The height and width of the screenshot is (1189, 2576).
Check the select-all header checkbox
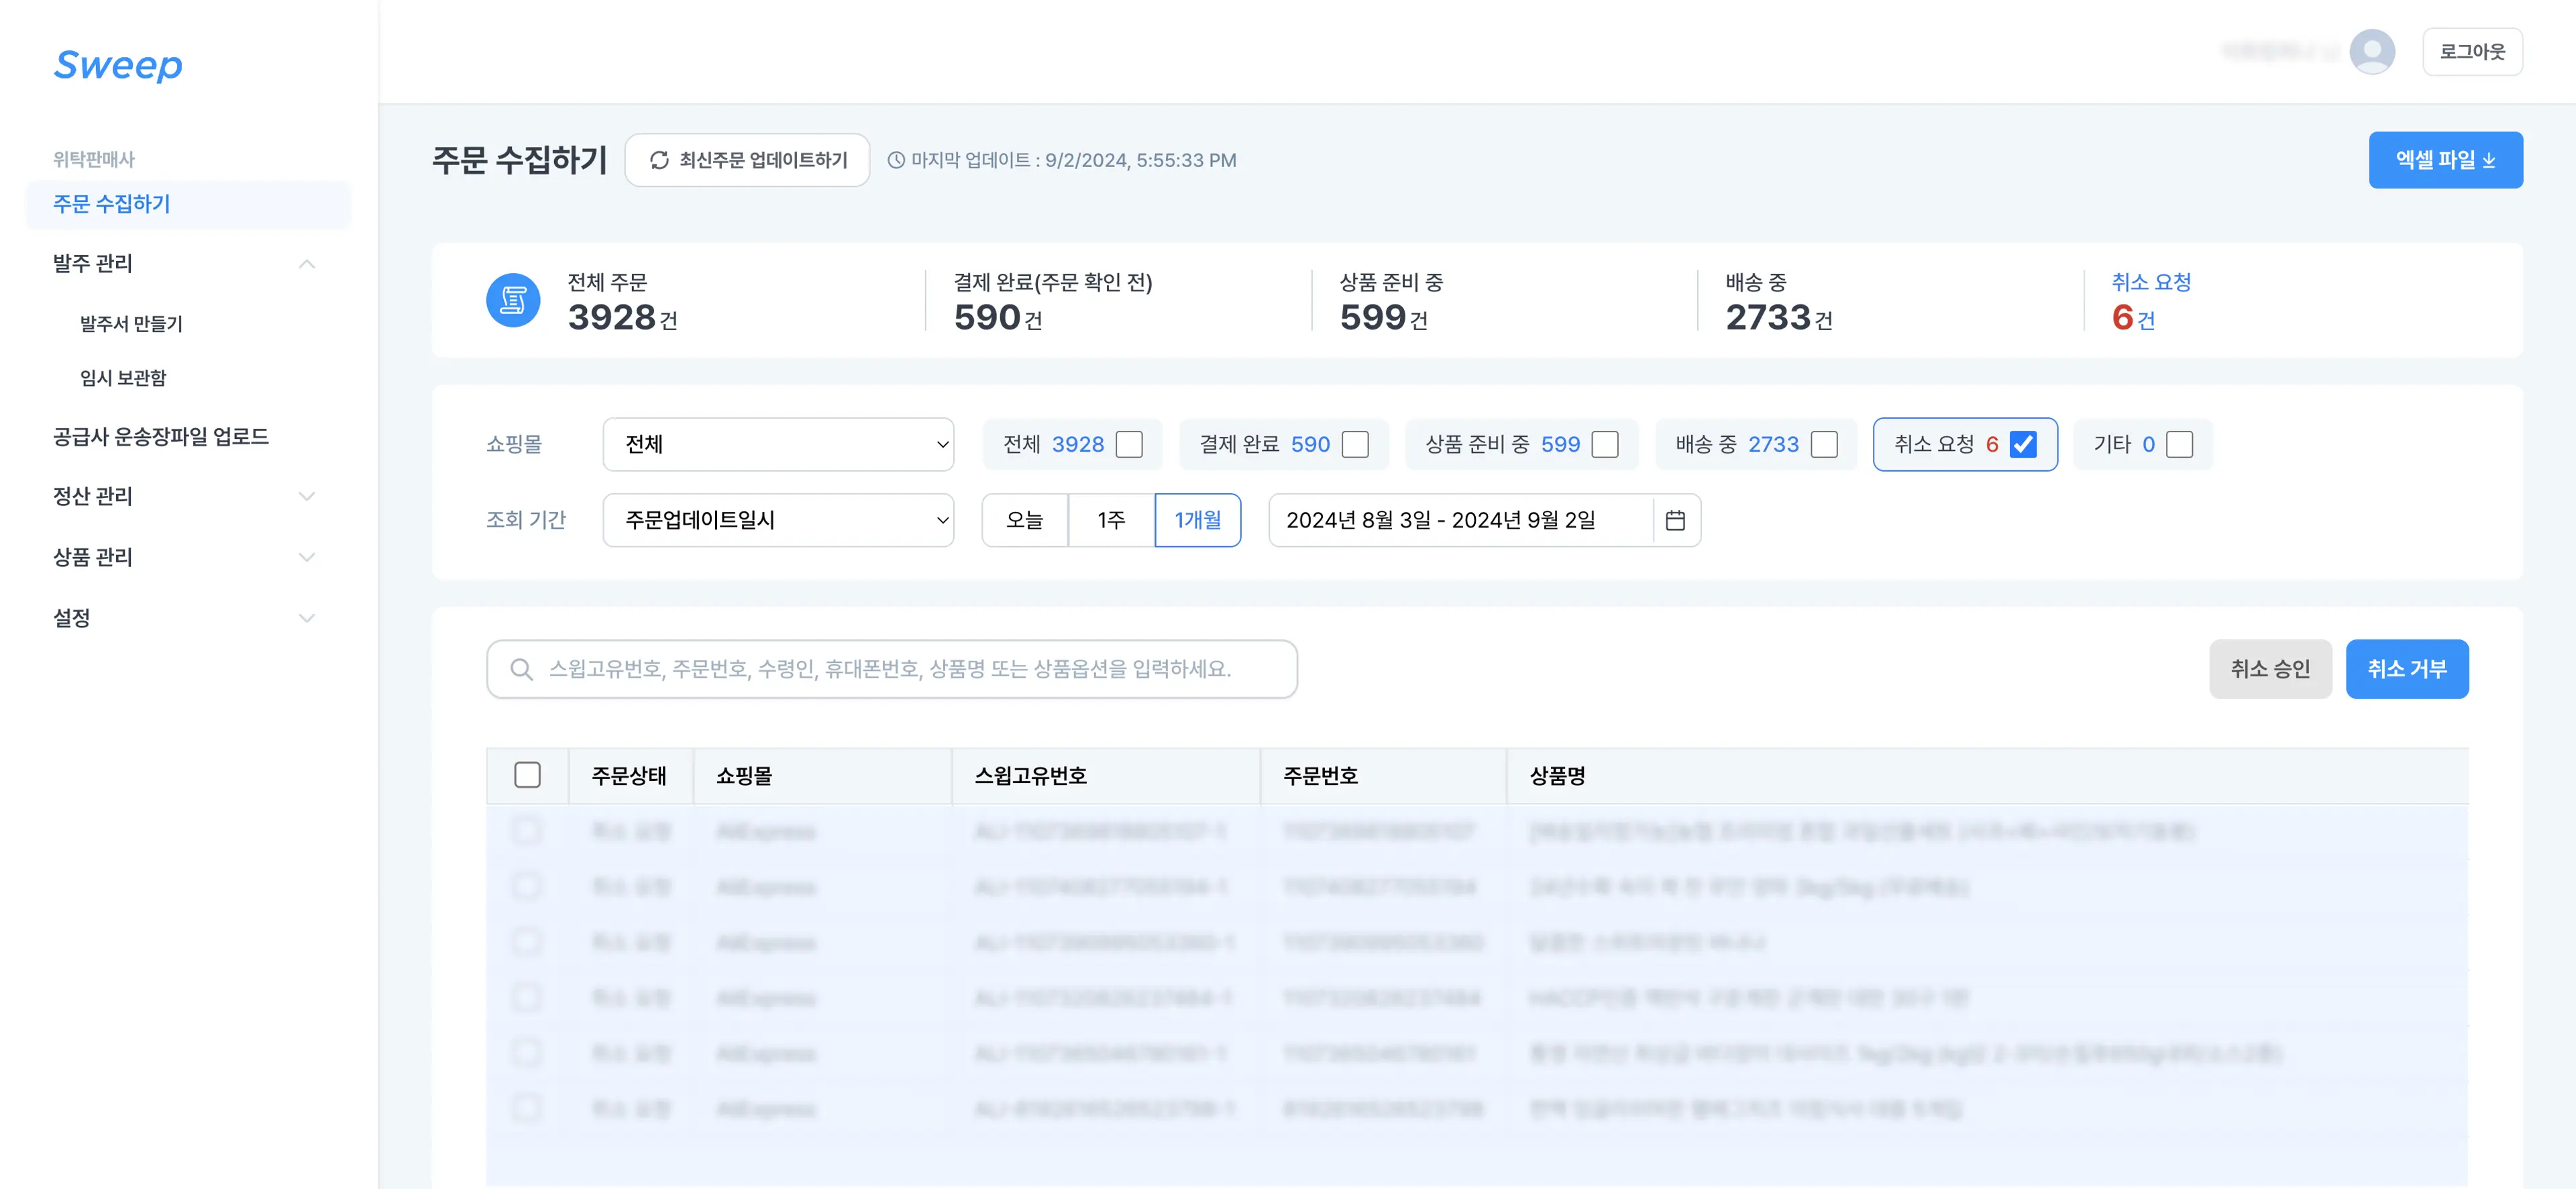527,775
